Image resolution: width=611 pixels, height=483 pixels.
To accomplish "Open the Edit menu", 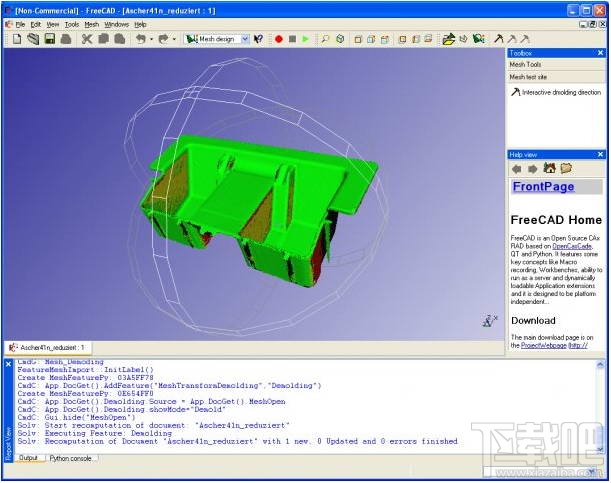I will tap(35, 25).
